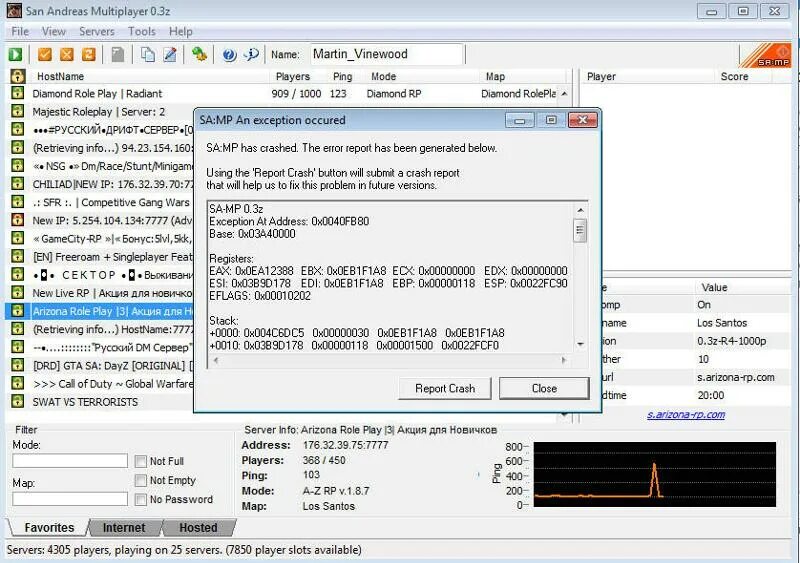Click the green Connect play icon in toolbar
The width and height of the screenshot is (800, 563).
(x=15, y=54)
